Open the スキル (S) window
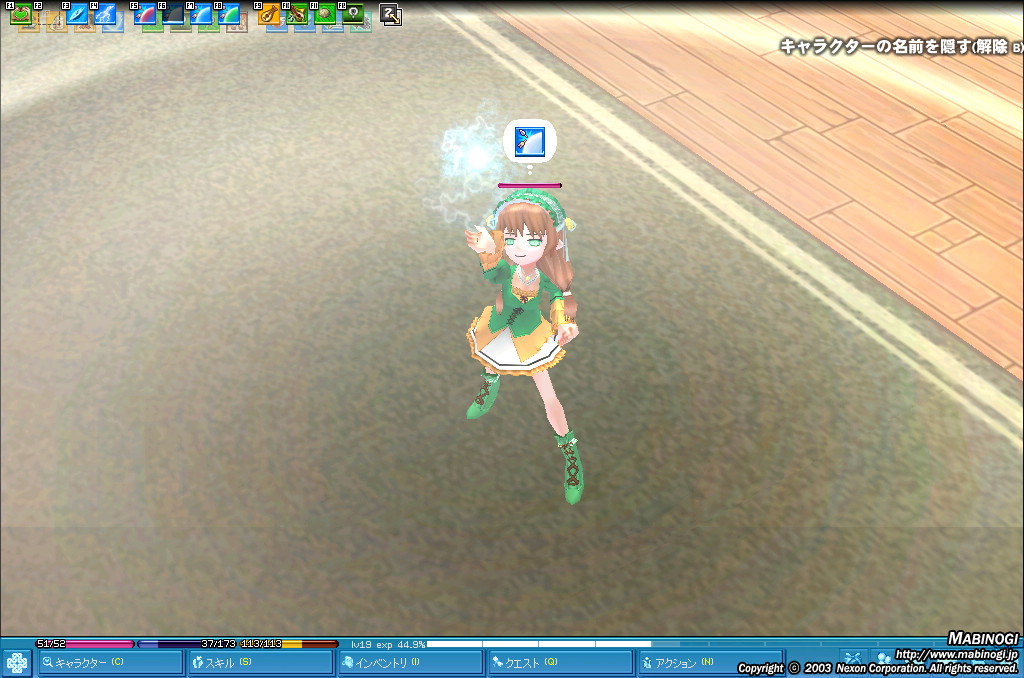The width and height of the screenshot is (1024, 678). 261,662
